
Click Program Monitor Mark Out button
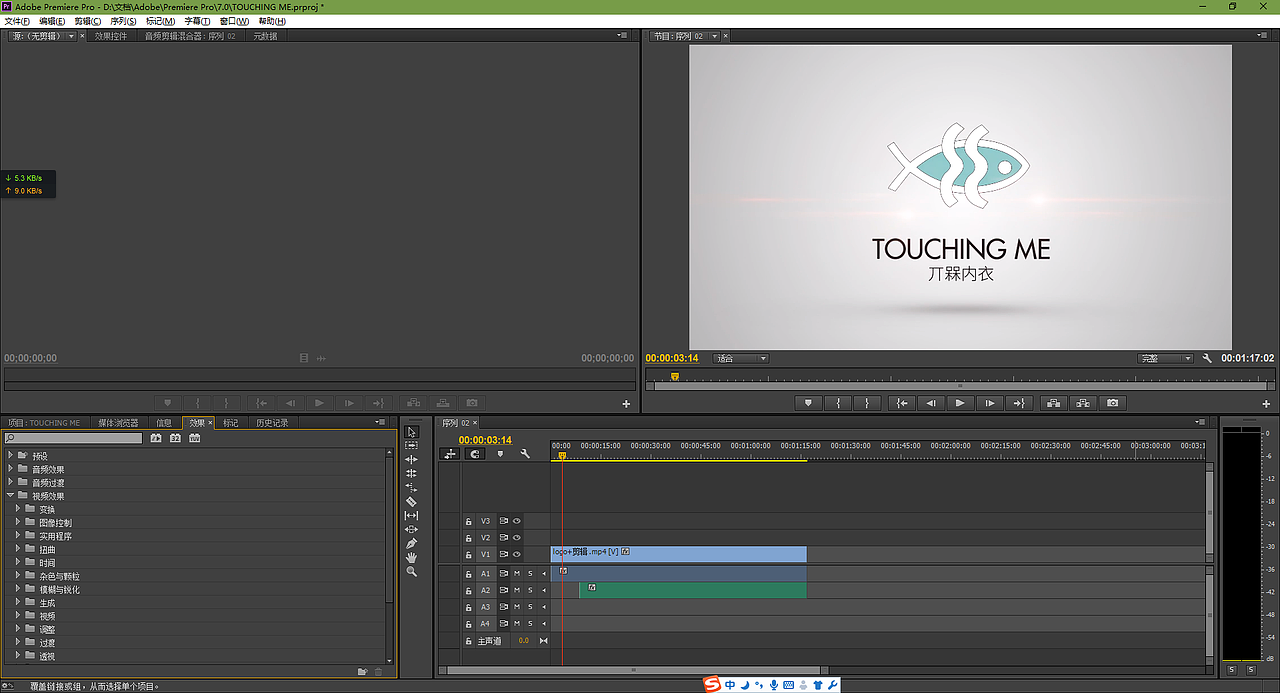coord(867,403)
